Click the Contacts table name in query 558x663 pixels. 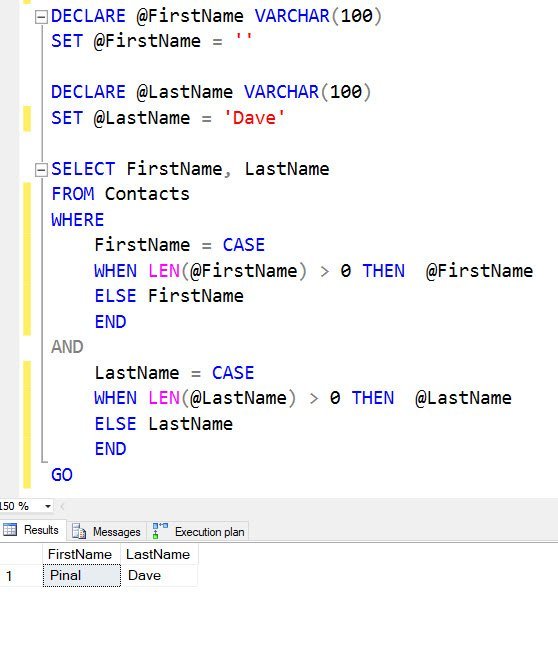pos(147,194)
